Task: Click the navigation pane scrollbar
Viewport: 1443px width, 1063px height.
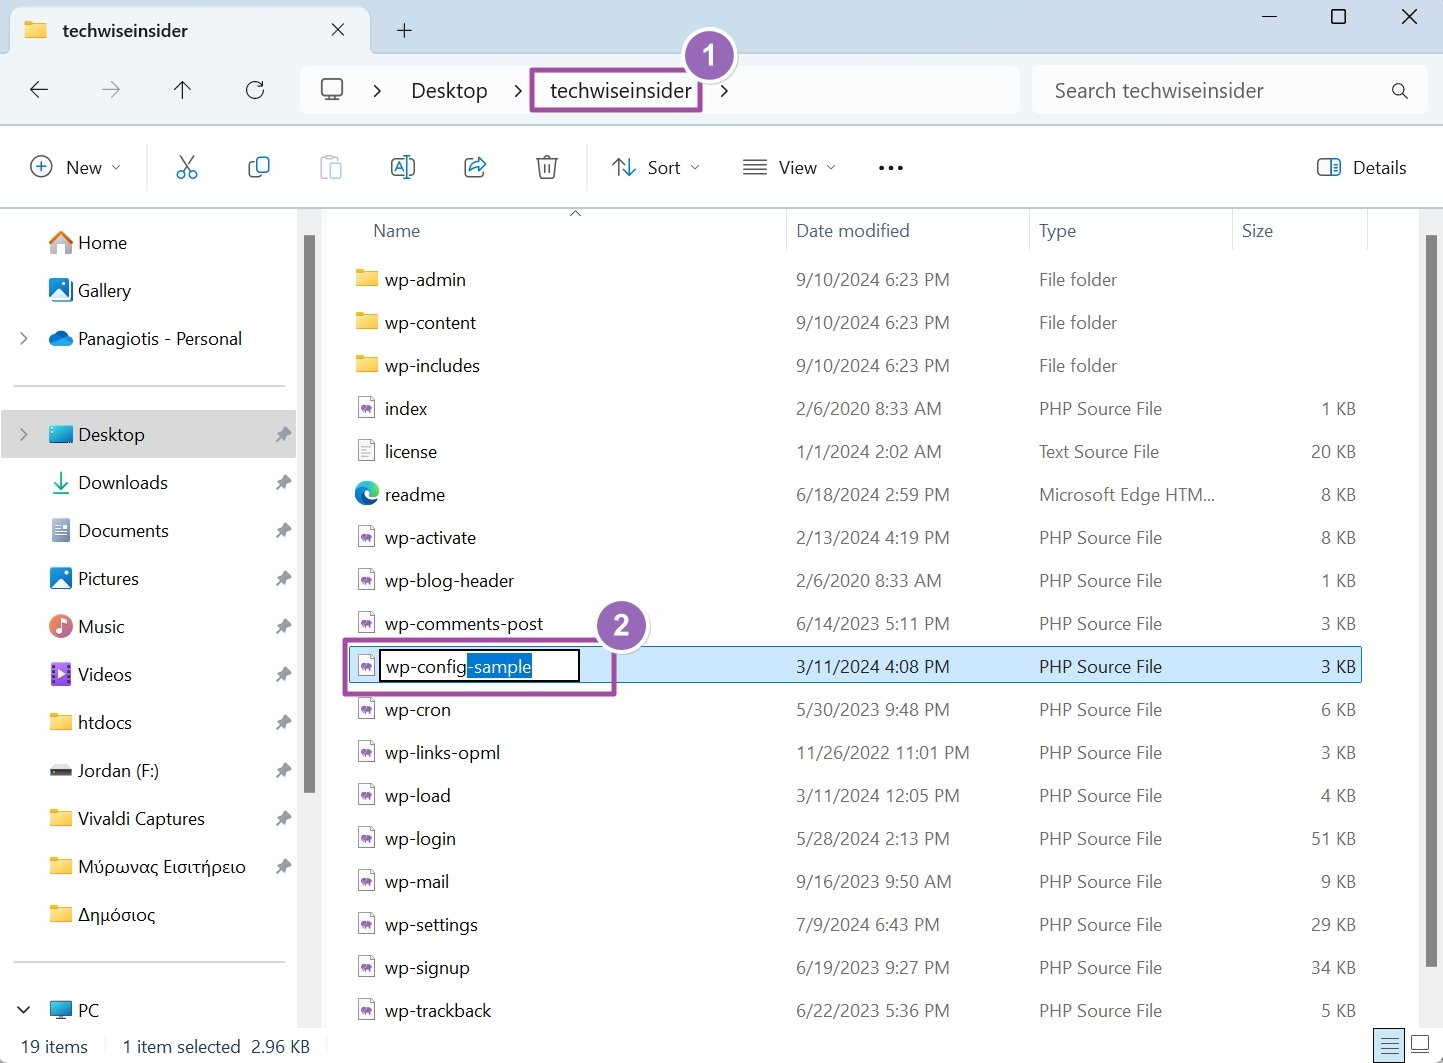Action: (x=309, y=514)
